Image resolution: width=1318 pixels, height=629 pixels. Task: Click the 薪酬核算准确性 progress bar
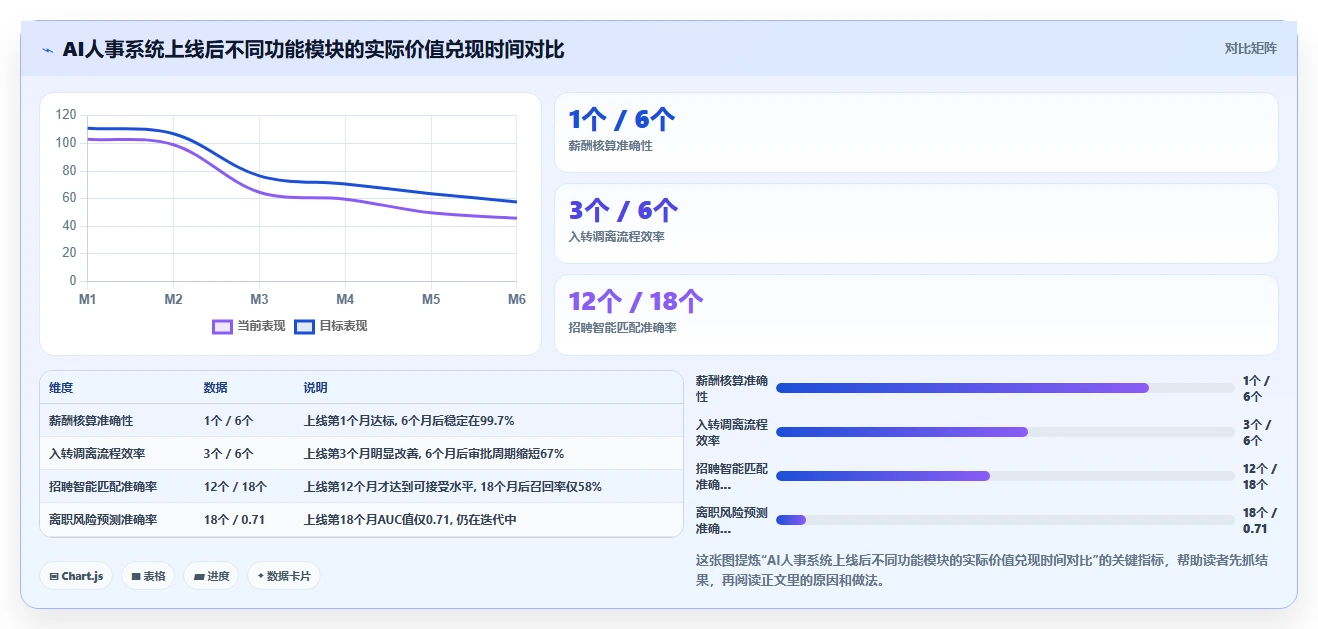[1005, 388]
